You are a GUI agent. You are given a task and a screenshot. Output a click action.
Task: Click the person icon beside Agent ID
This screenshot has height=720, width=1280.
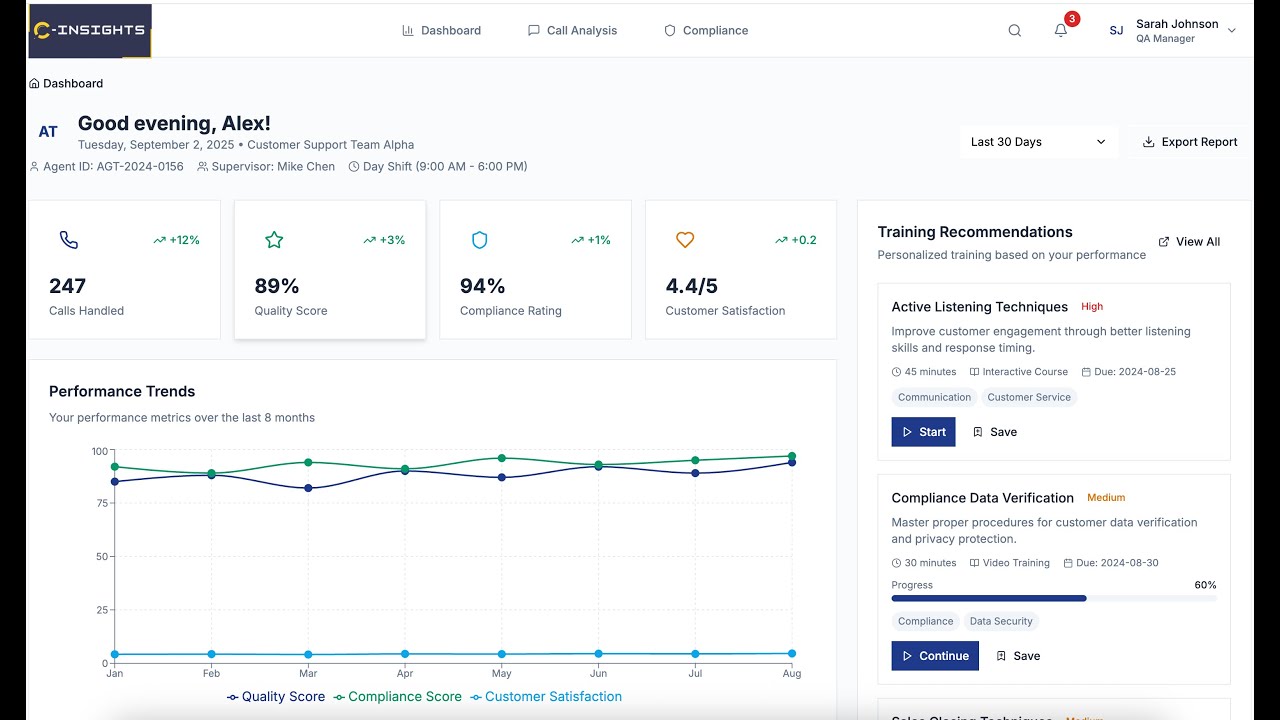34,167
